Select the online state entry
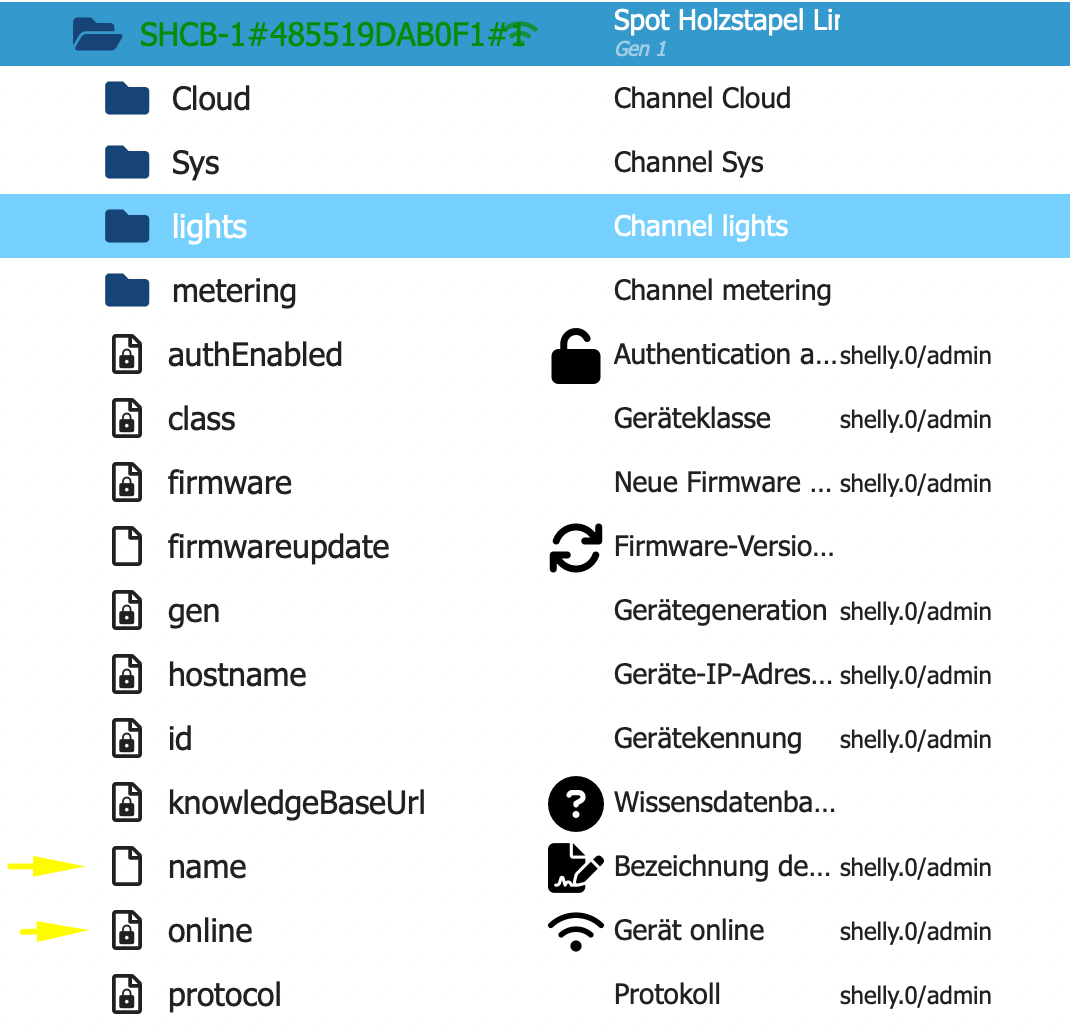The height and width of the screenshot is (1034, 1070). click(x=210, y=932)
